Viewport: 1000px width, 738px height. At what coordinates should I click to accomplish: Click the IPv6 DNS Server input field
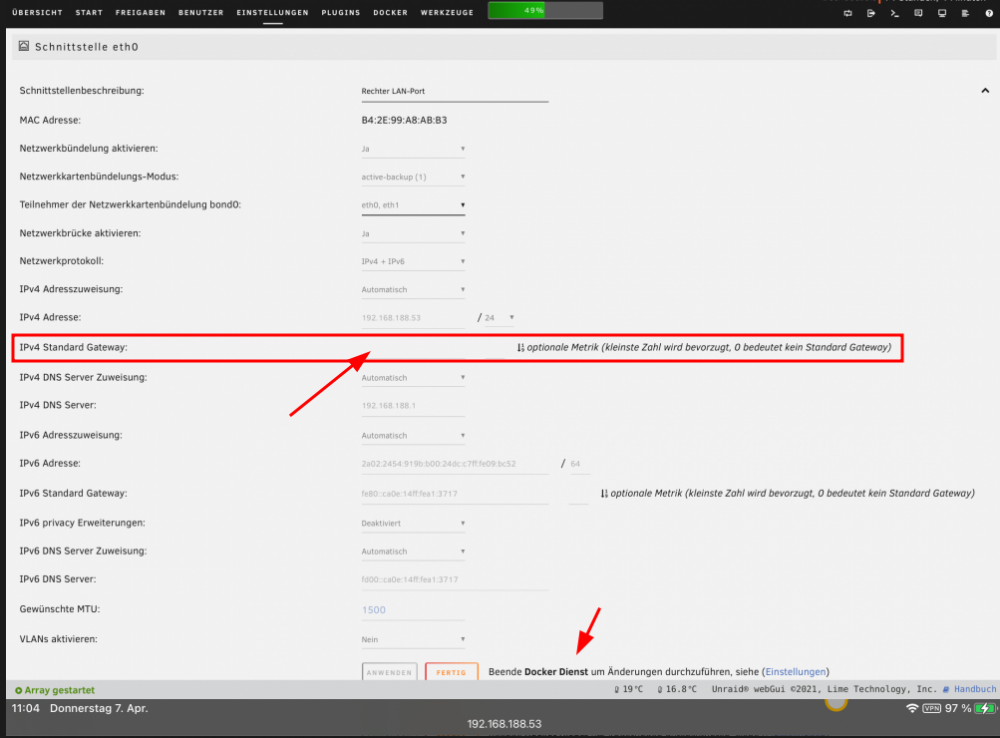(x=455, y=580)
